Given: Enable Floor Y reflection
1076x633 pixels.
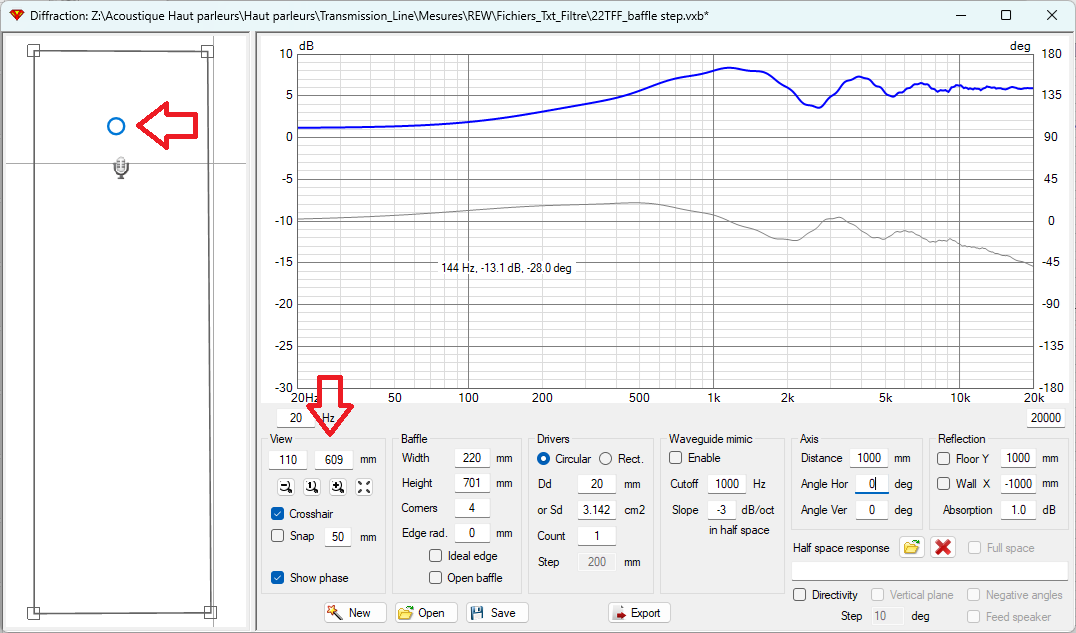Looking at the screenshot, I should point(944,459).
